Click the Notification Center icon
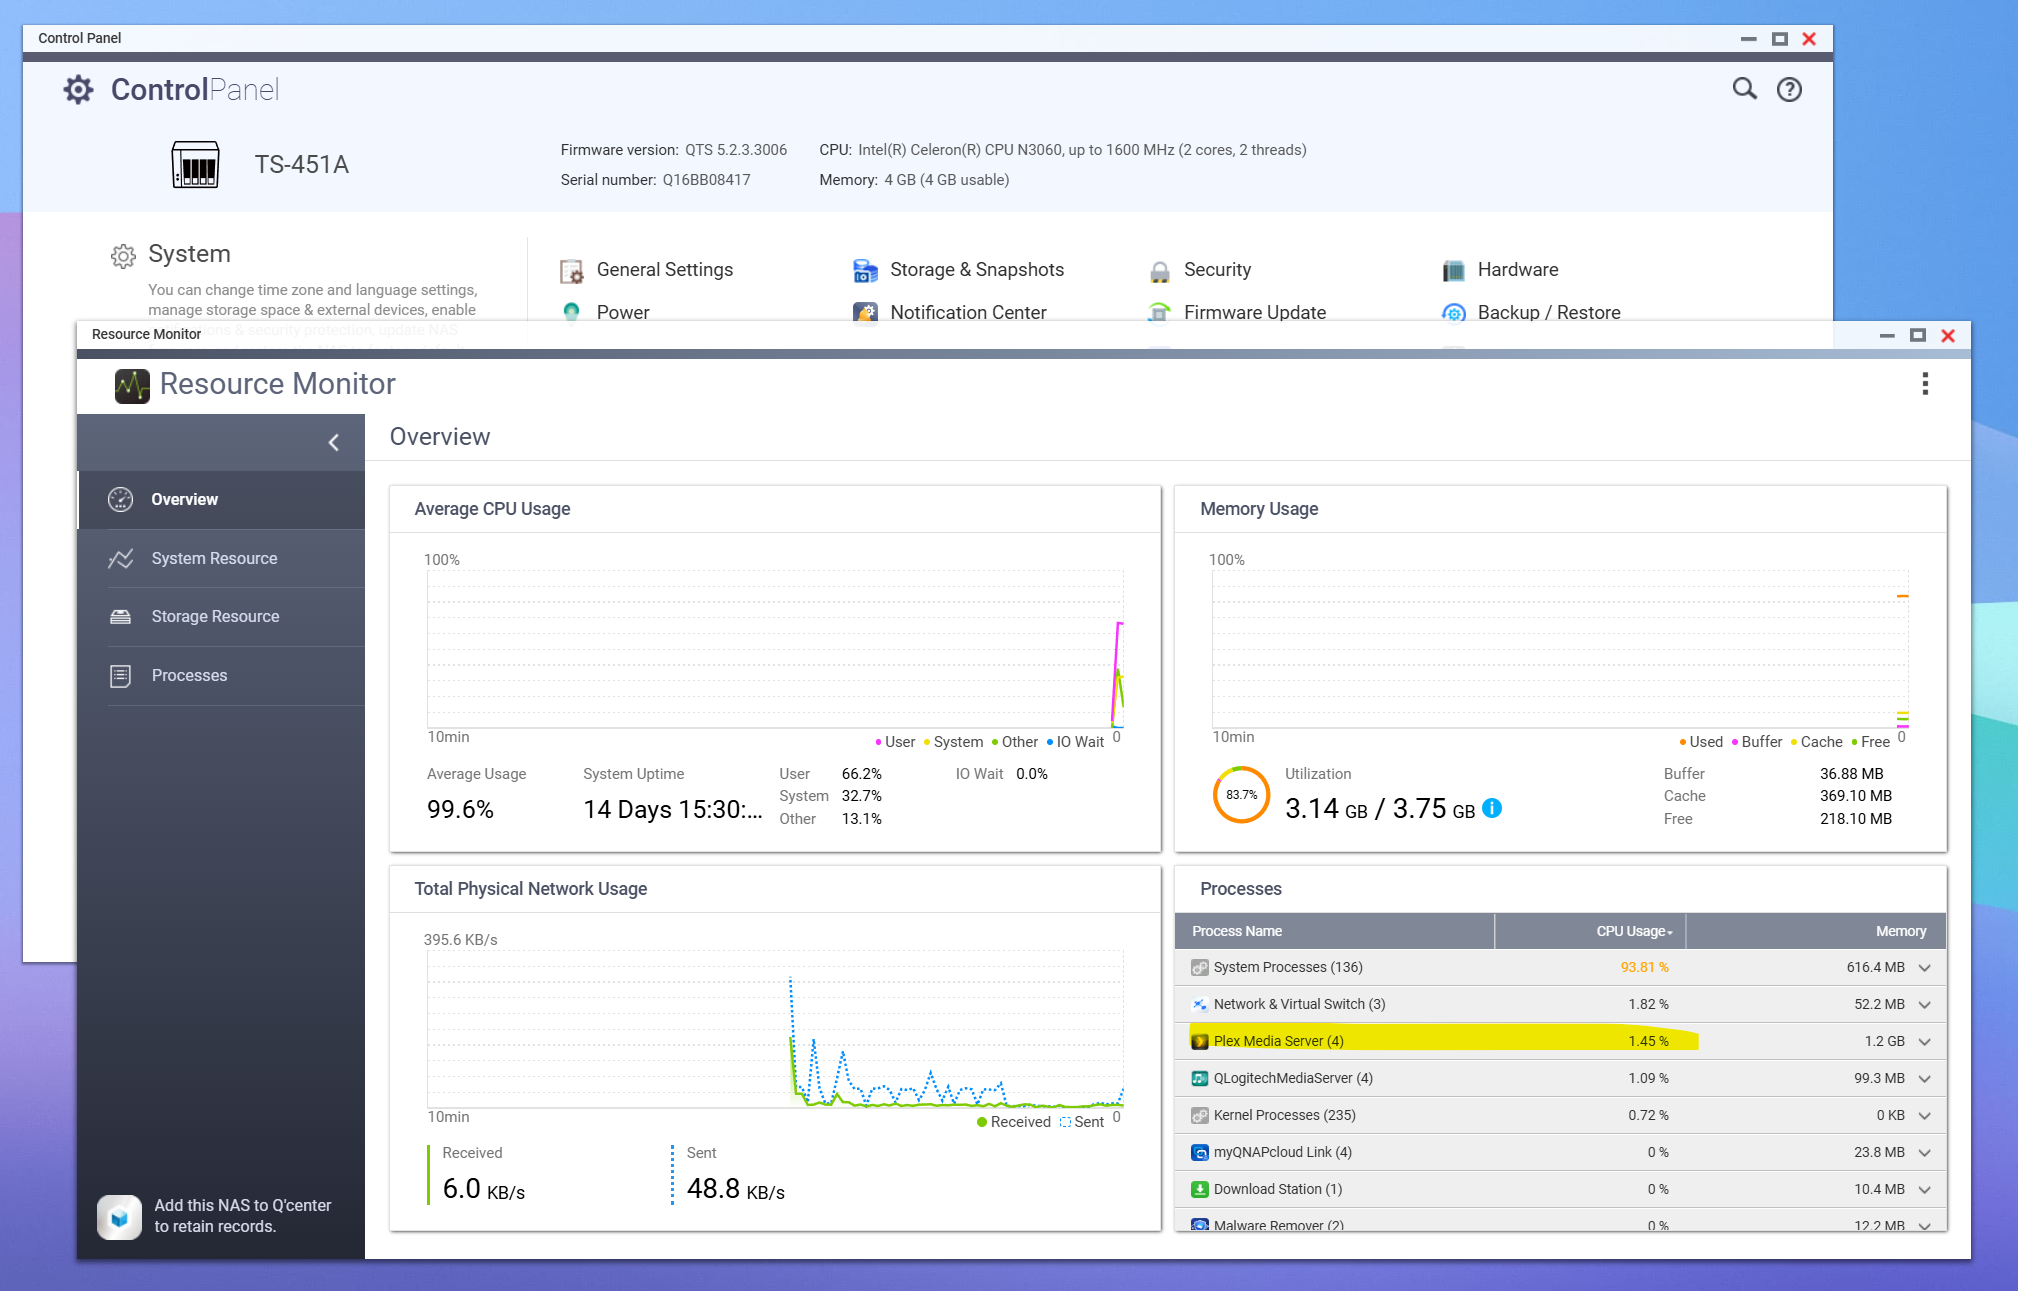 tap(865, 311)
